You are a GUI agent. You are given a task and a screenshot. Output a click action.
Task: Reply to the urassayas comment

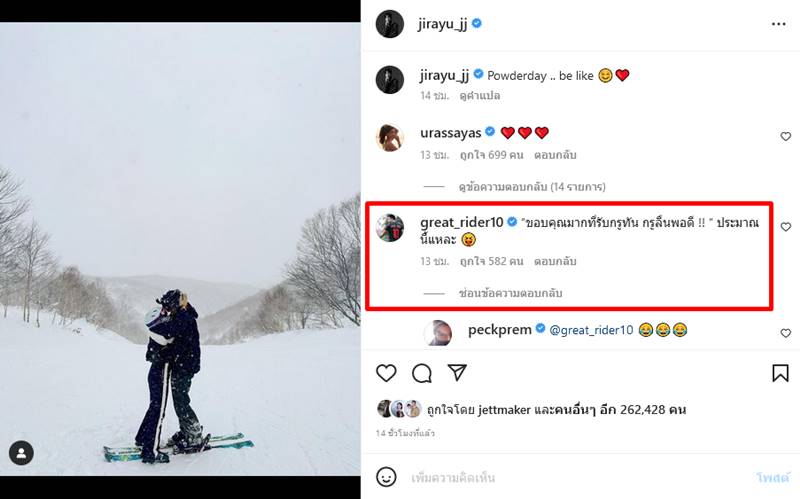click(555, 156)
